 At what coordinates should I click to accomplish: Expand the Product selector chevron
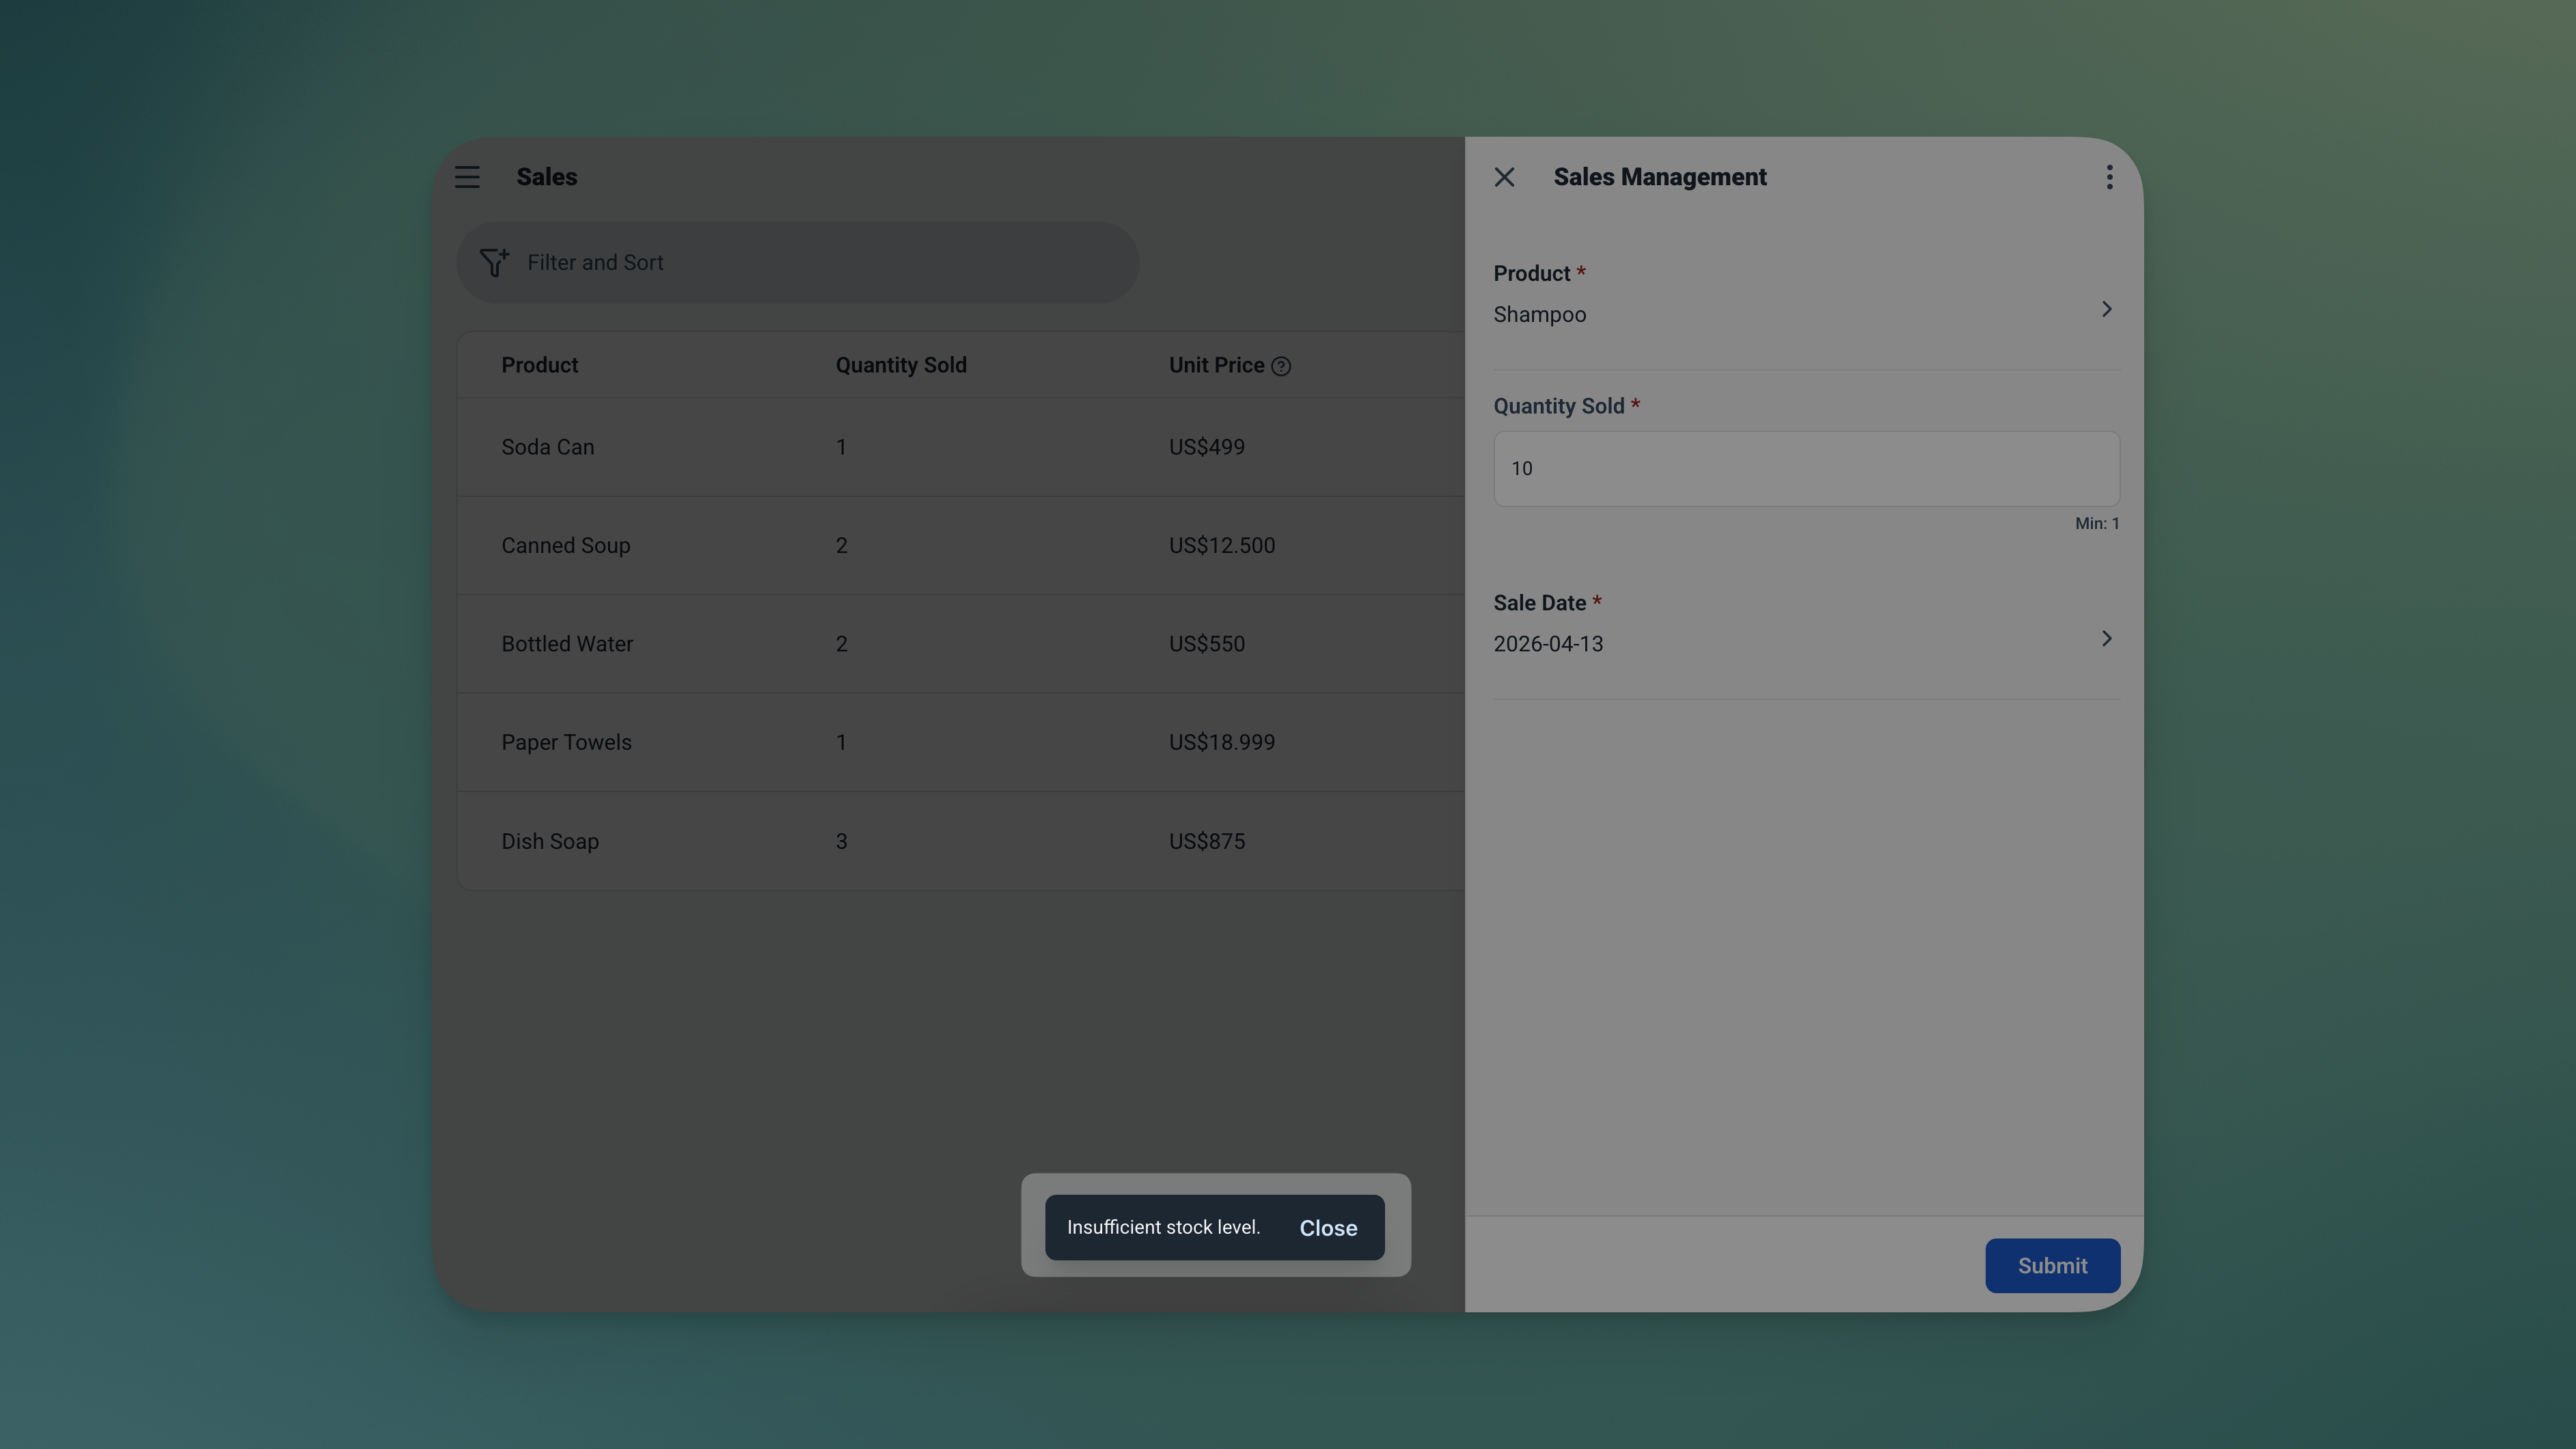click(x=2106, y=309)
